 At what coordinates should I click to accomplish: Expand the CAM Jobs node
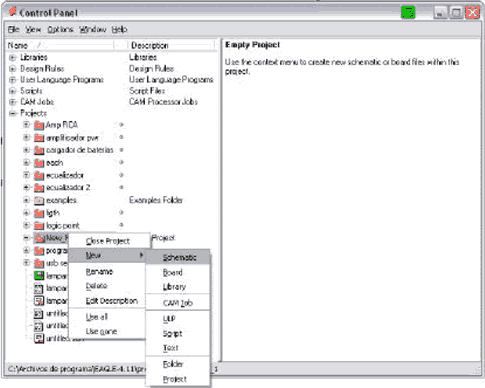click(13, 102)
